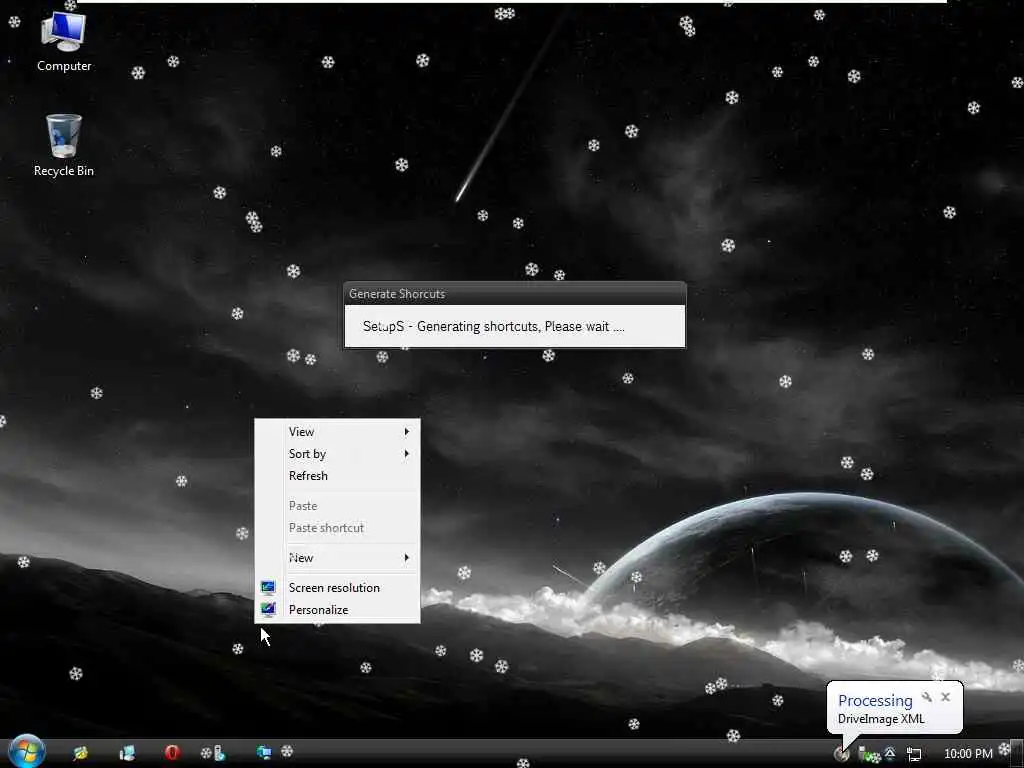This screenshot has height=768, width=1024.
Task: Click the greyed Paste menu entry
Action: tap(337, 506)
